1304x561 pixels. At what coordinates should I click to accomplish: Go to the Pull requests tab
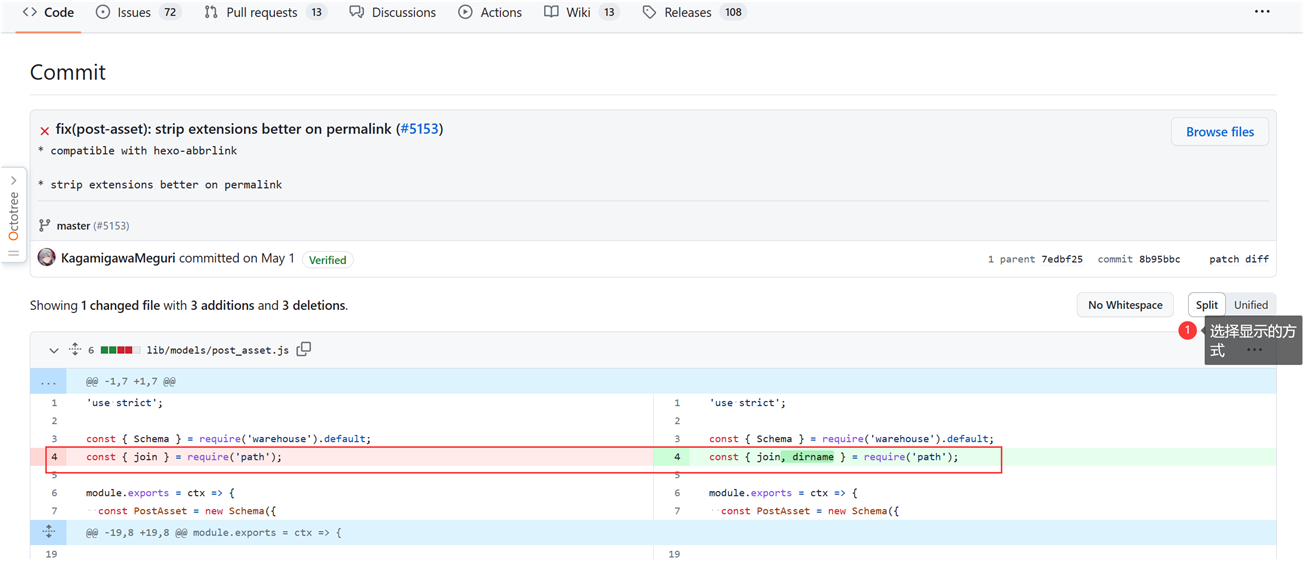tap(263, 12)
